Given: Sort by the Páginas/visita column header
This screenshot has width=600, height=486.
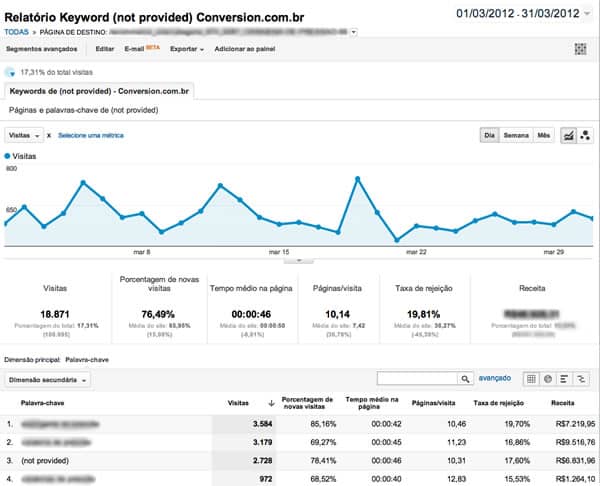Looking at the screenshot, I should 434,403.
